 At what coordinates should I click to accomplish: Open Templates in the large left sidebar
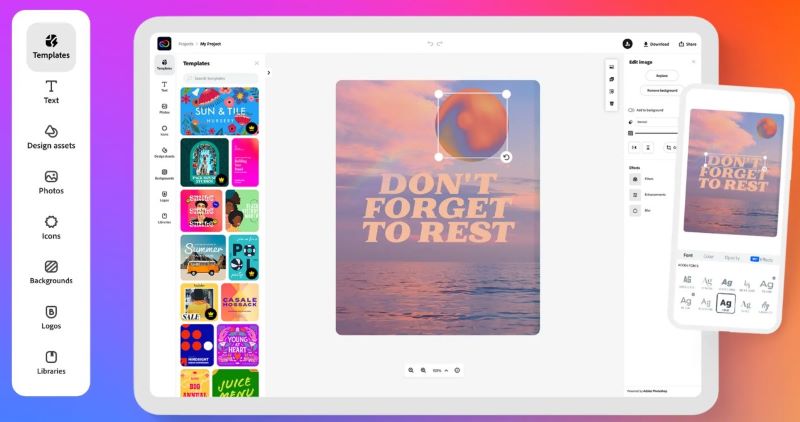coord(50,47)
